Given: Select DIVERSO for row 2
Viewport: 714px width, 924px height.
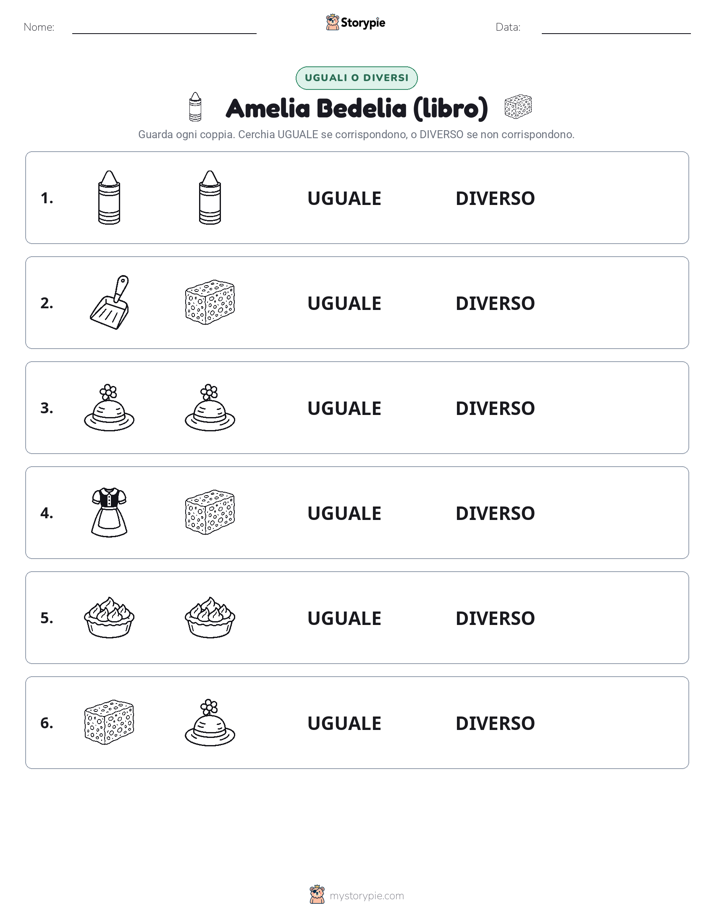Looking at the screenshot, I should [x=495, y=303].
